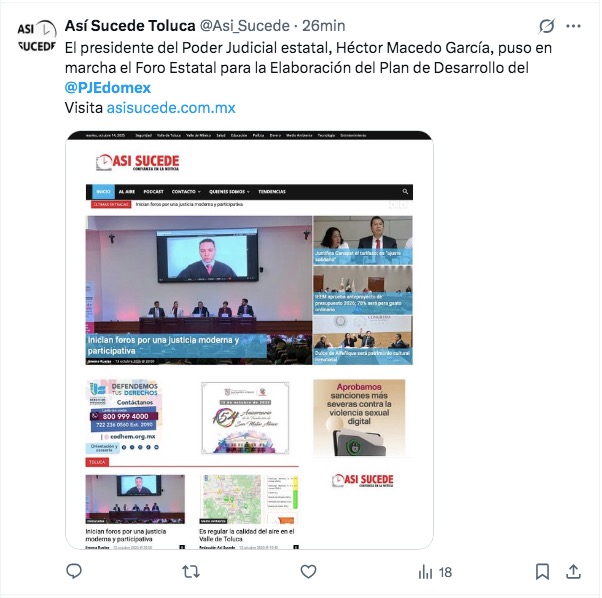
Task: Visit the asisucede.com.mx link
Action: tap(171, 108)
